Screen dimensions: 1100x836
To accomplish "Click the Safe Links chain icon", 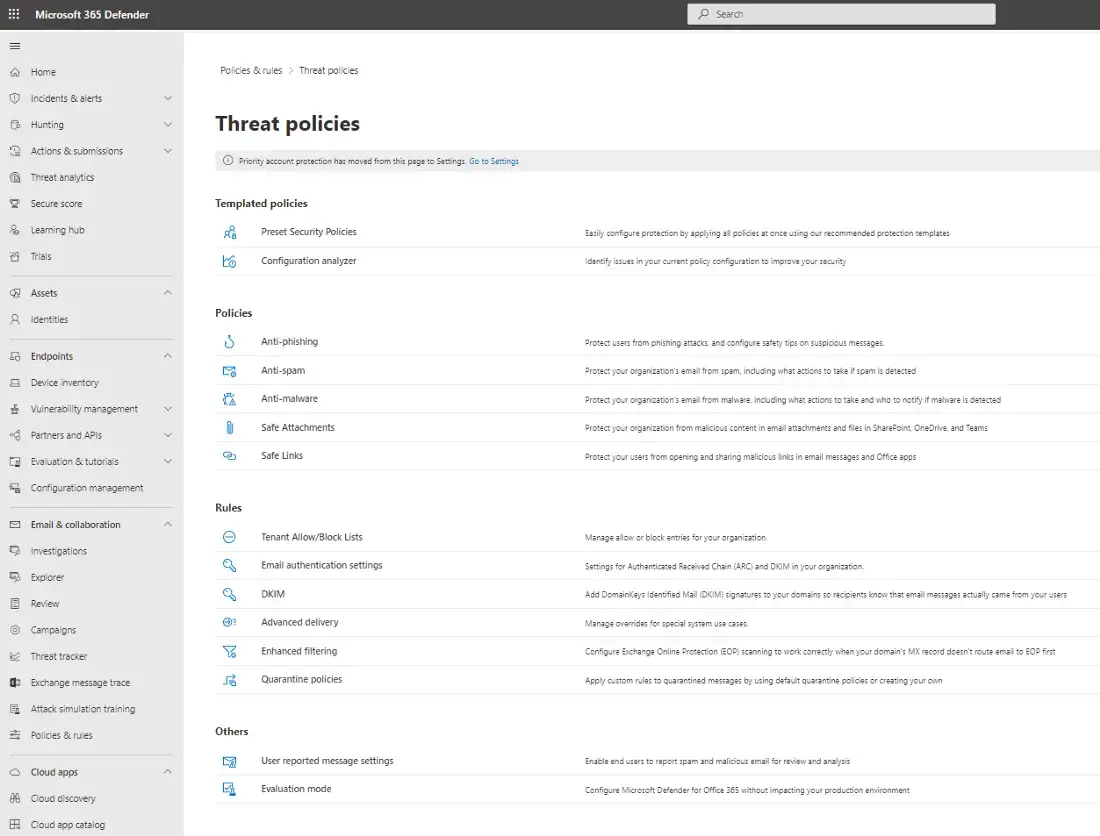I will pos(229,456).
